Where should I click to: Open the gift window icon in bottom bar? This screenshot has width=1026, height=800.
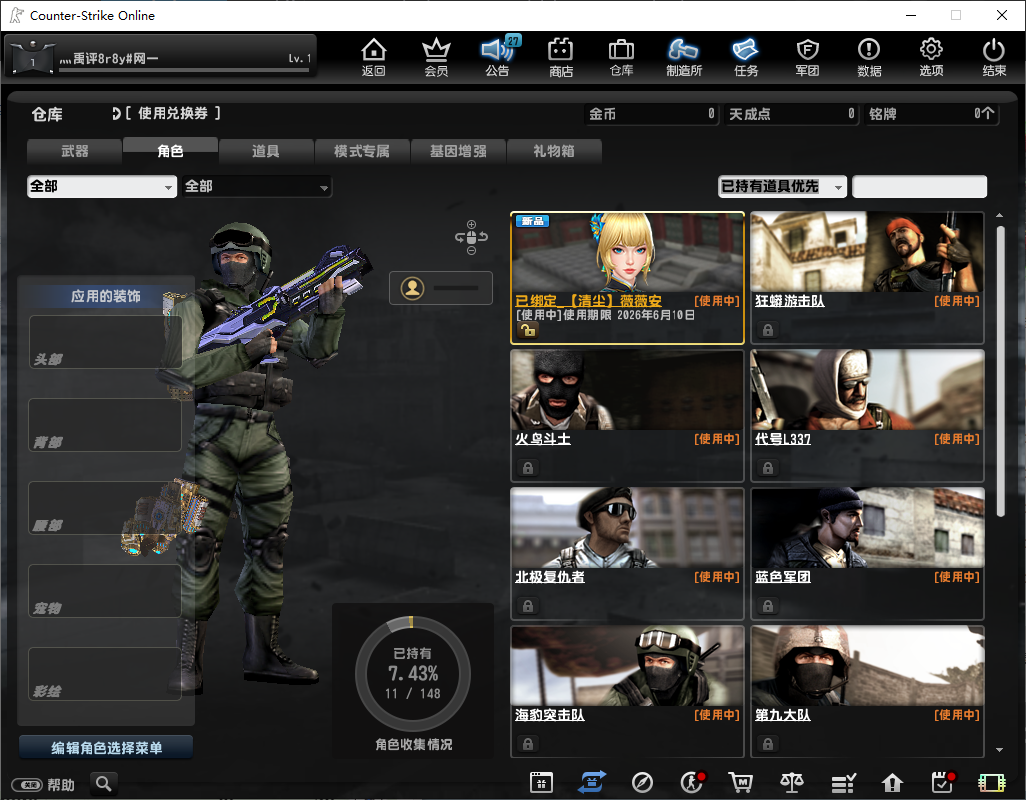click(541, 782)
